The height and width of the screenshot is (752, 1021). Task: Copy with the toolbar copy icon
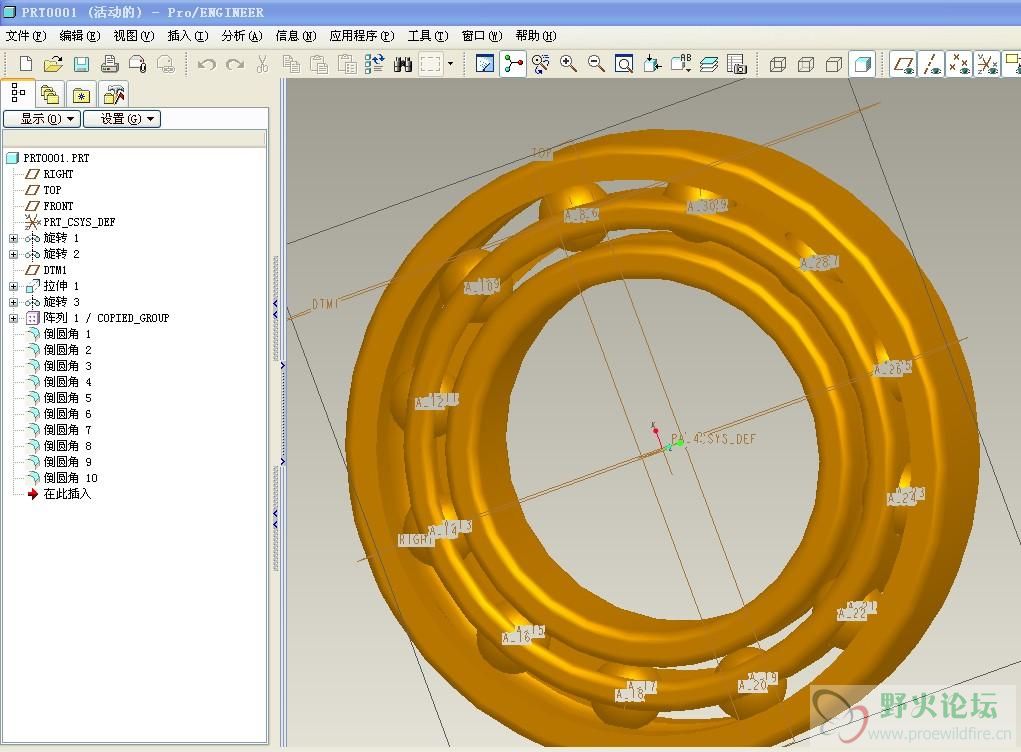291,64
